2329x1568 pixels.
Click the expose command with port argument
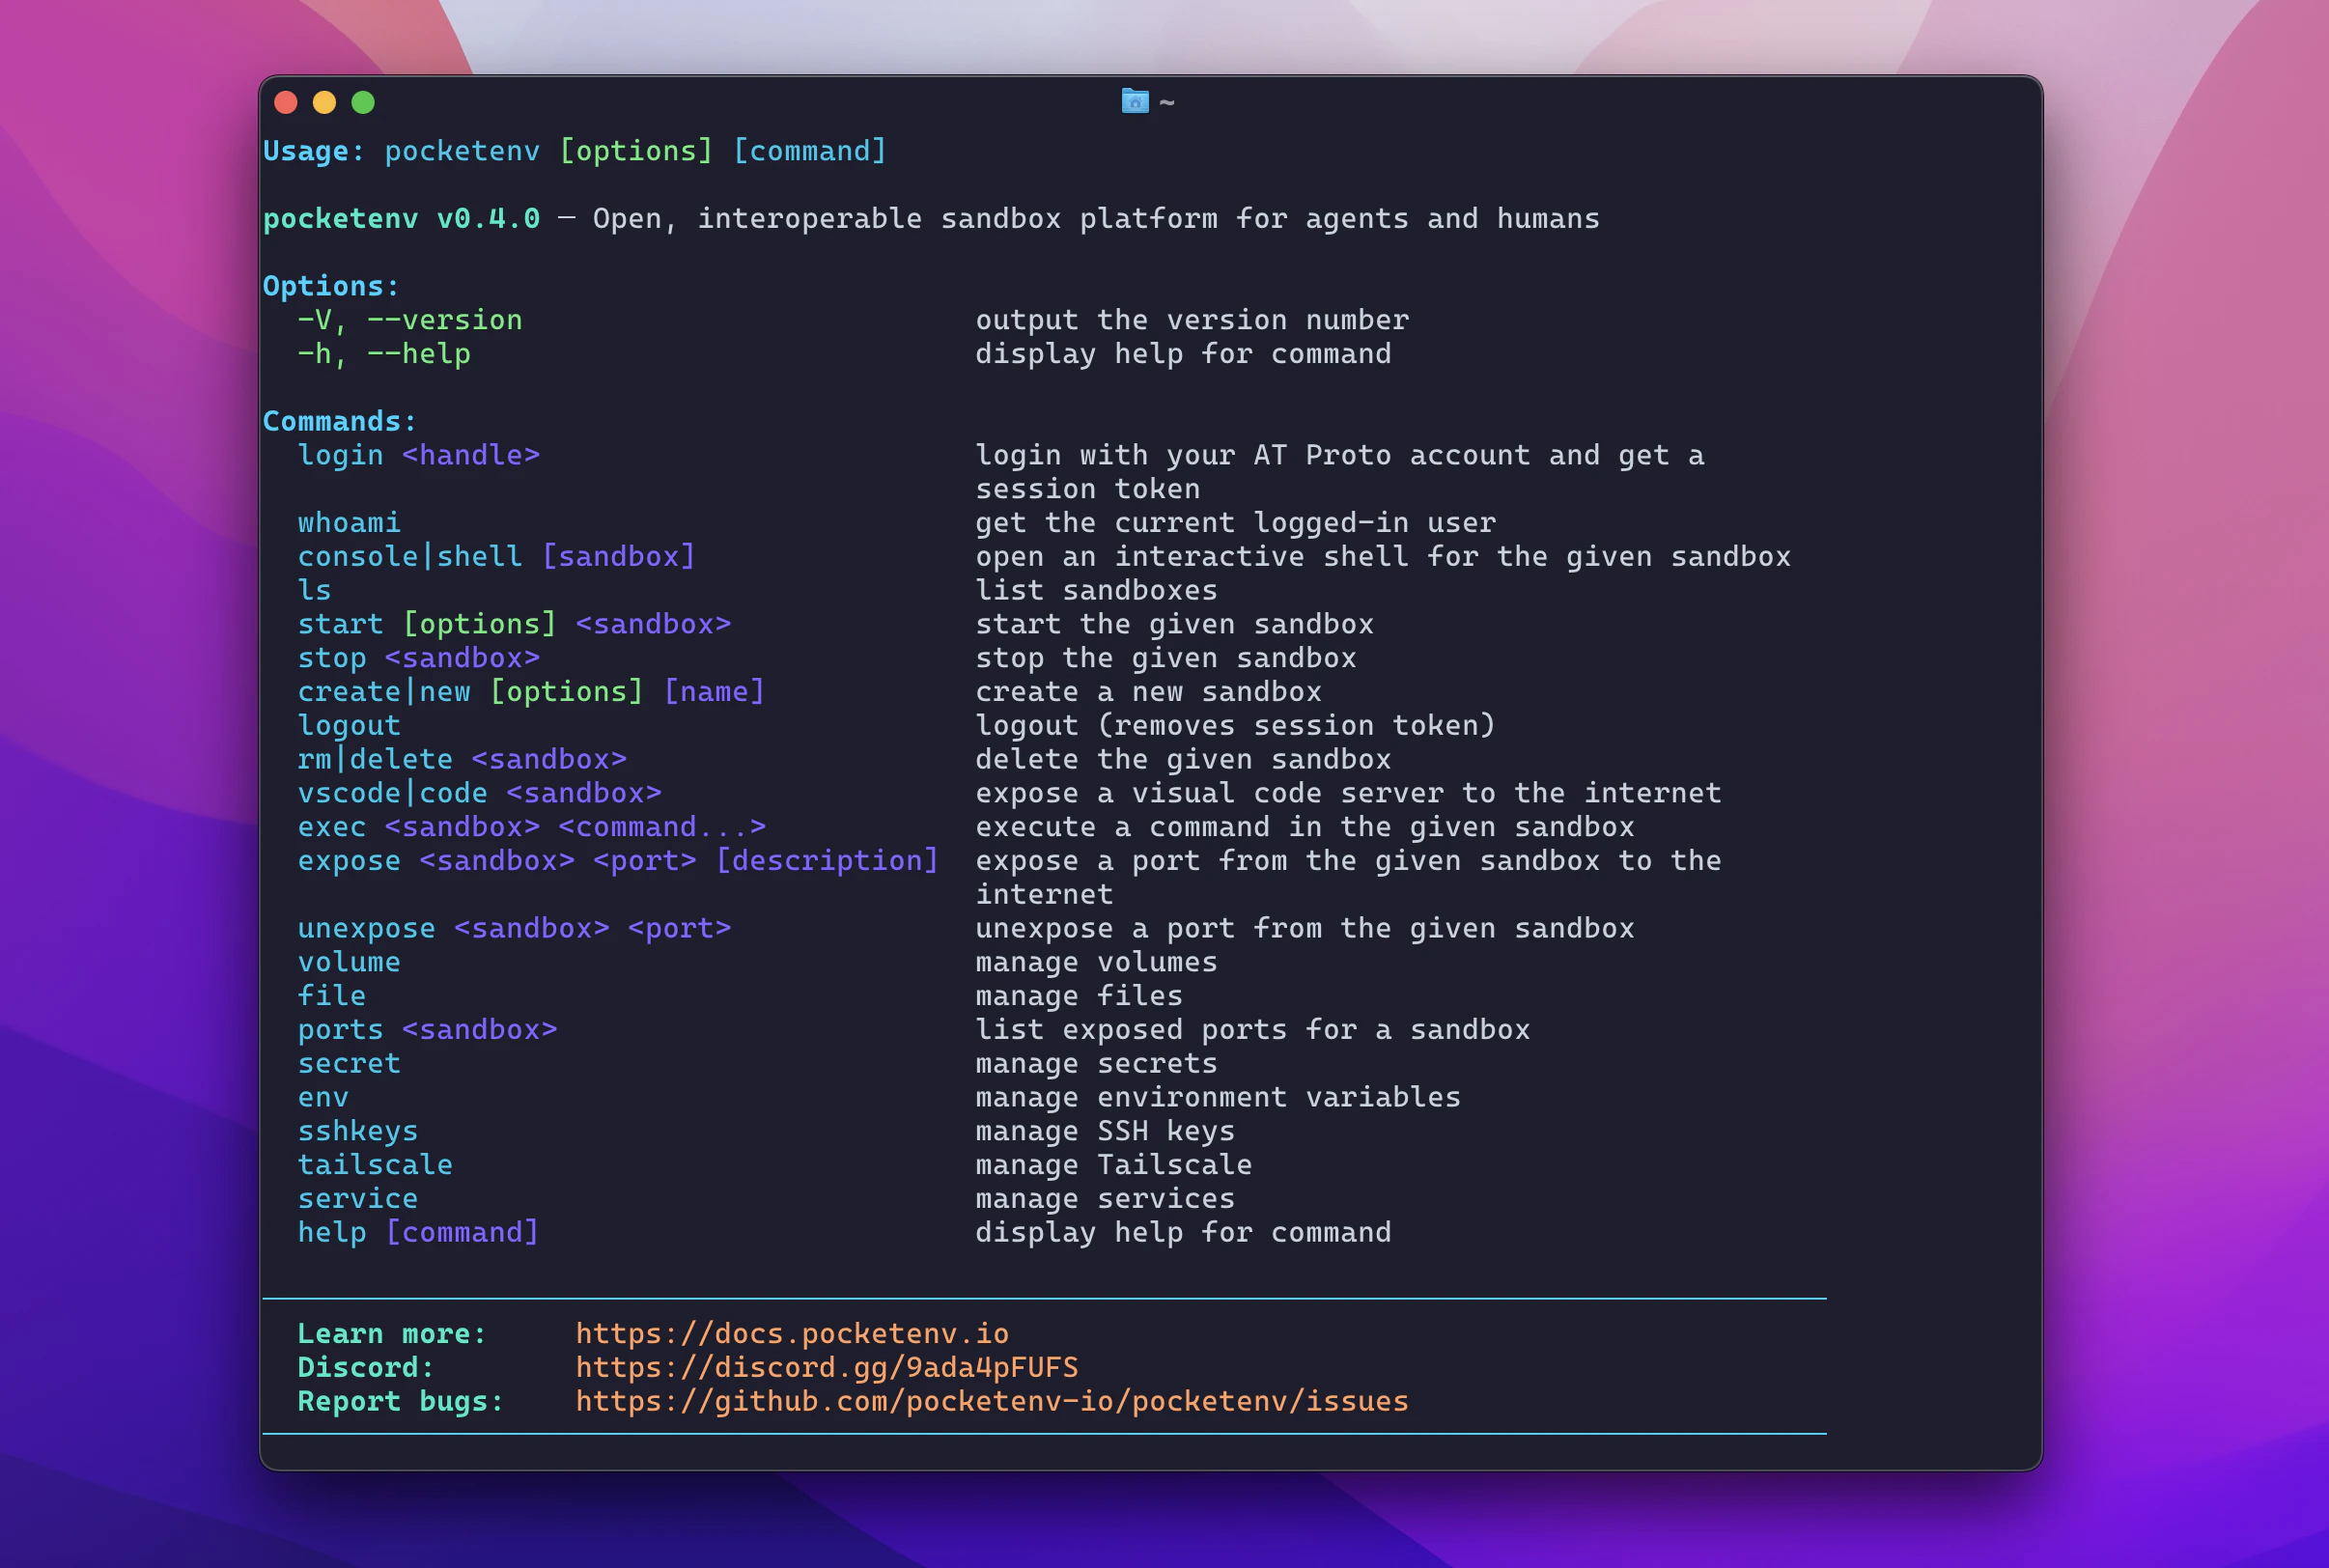(x=618, y=860)
